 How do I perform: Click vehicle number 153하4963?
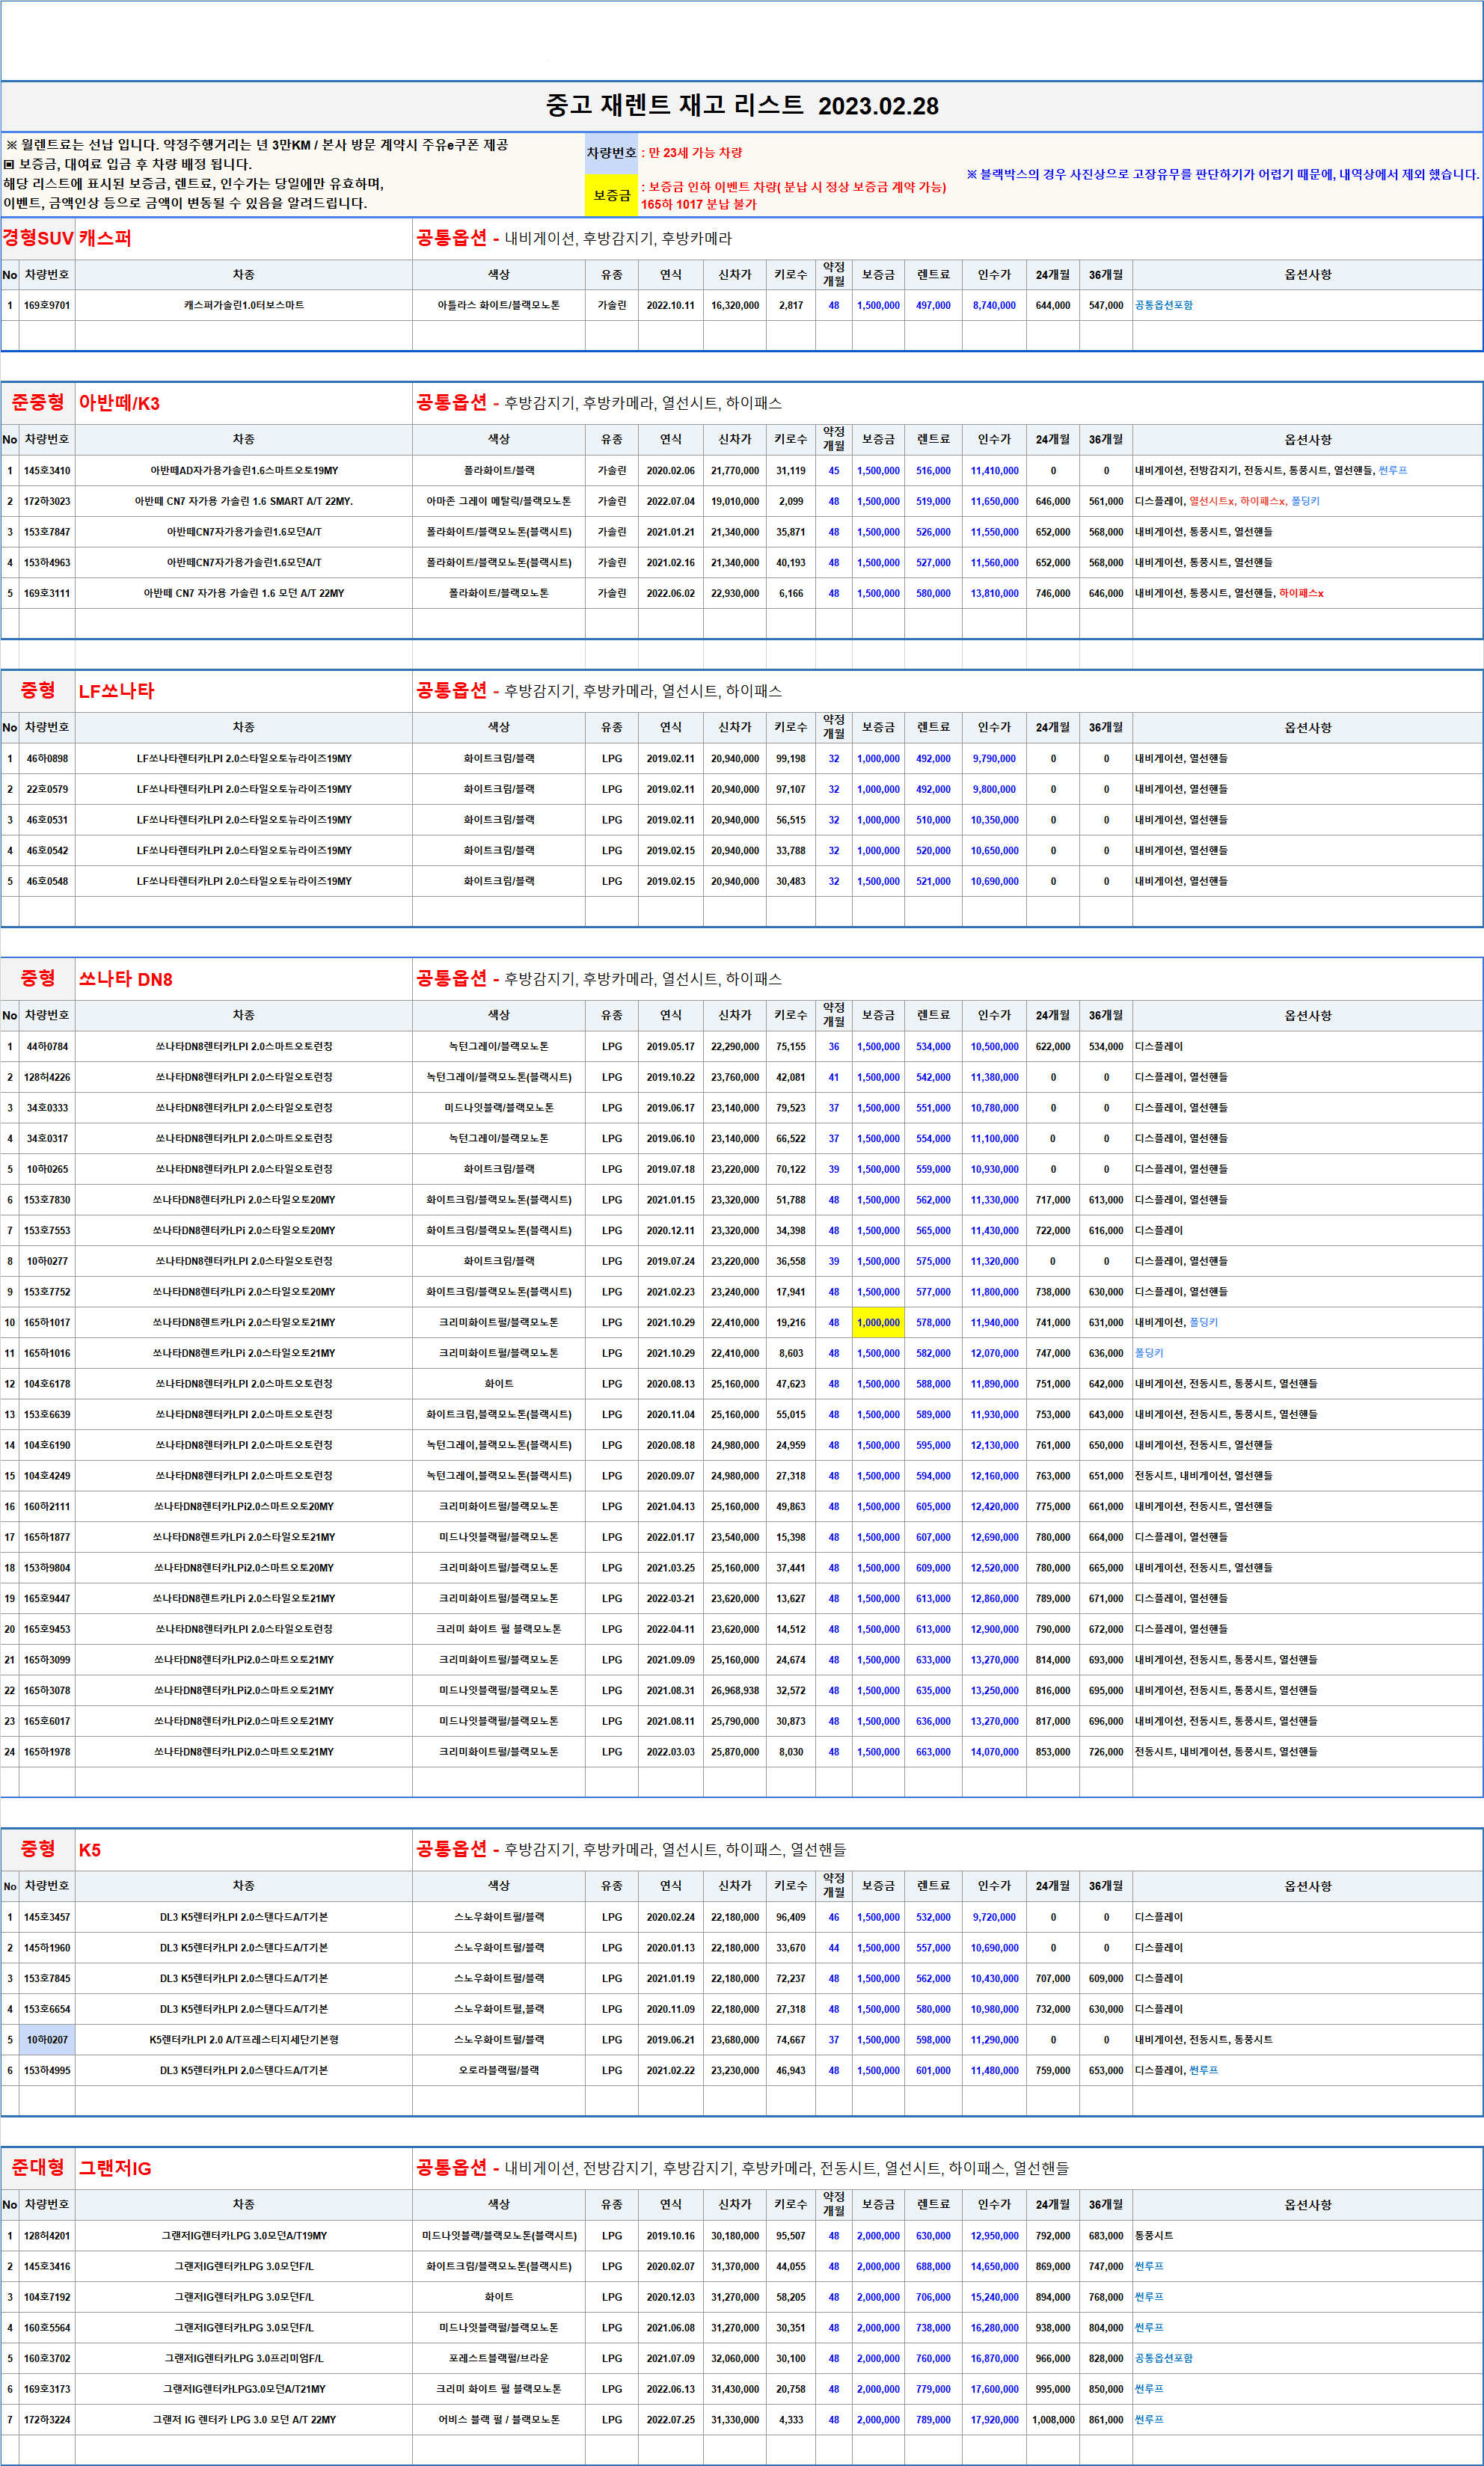tap(47, 563)
